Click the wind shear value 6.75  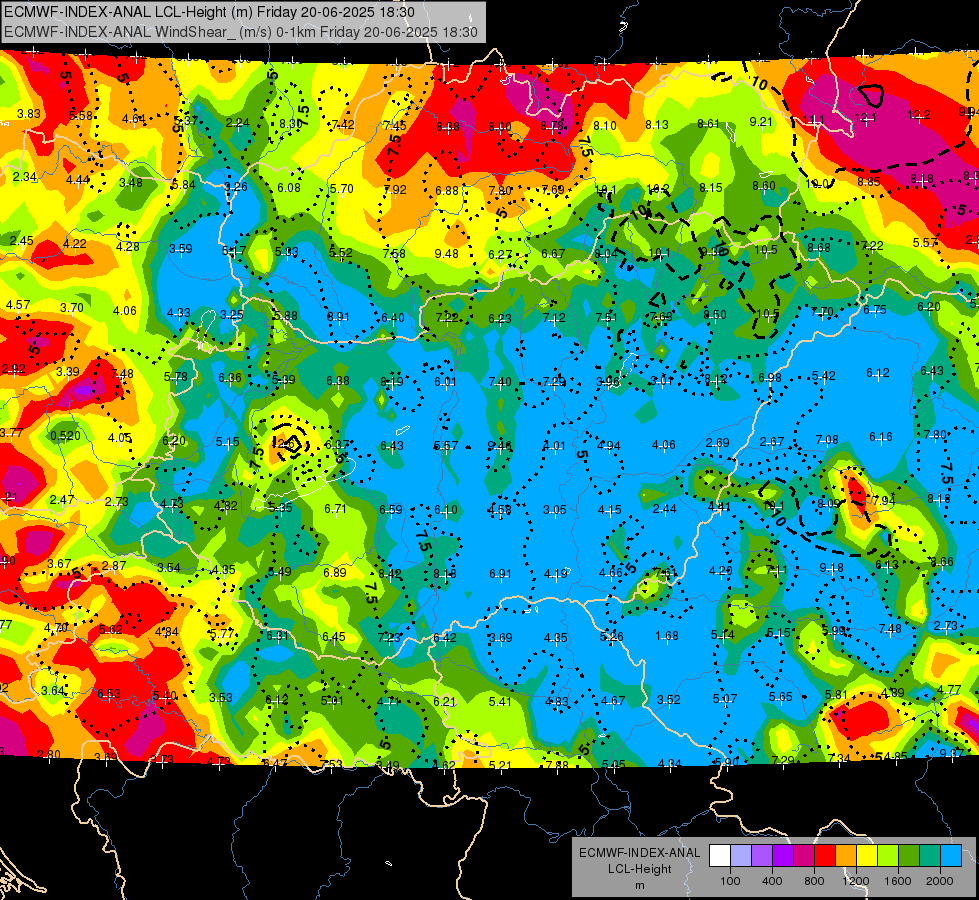click(875, 310)
